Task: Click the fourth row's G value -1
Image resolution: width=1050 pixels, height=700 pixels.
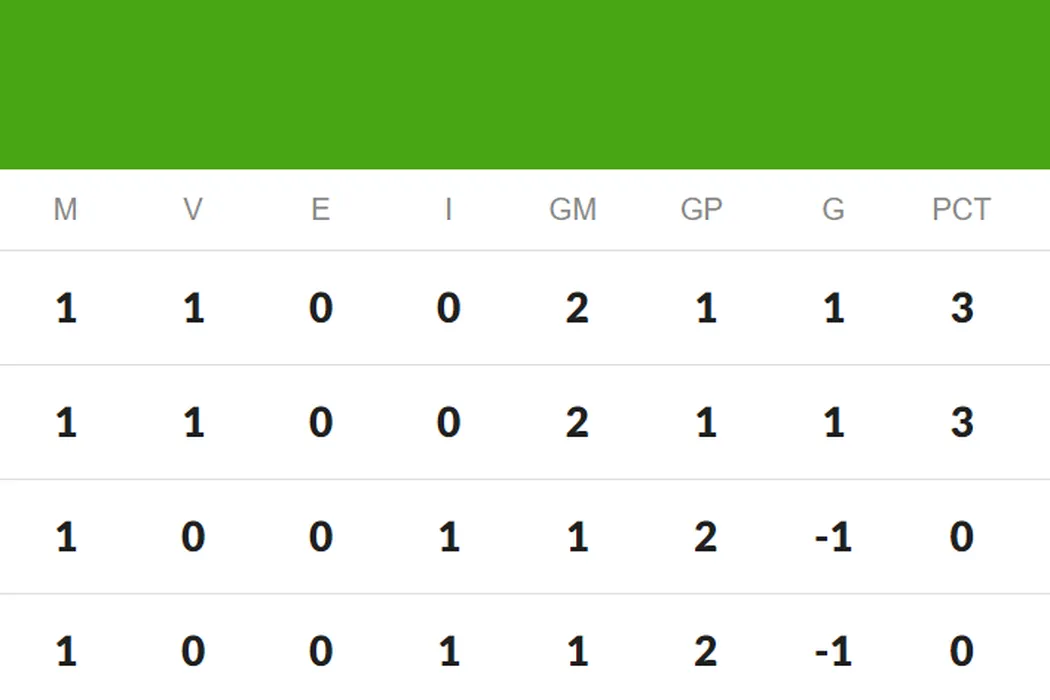Action: pos(832,652)
